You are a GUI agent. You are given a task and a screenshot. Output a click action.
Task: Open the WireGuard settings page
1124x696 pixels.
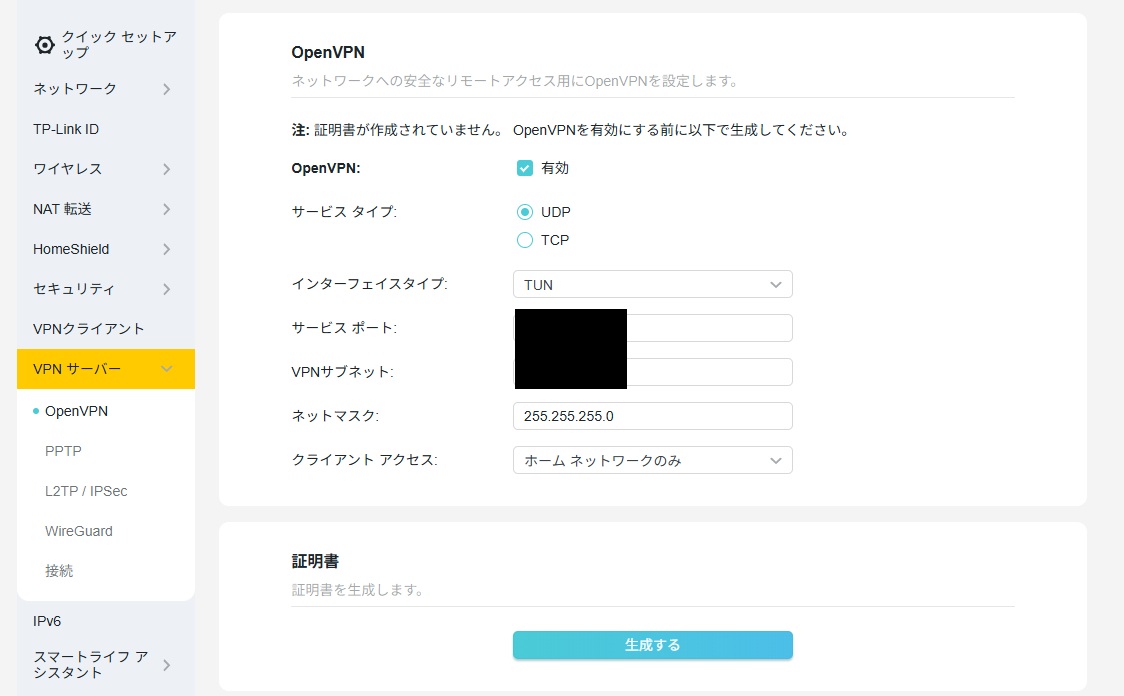pyautogui.click(x=79, y=531)
